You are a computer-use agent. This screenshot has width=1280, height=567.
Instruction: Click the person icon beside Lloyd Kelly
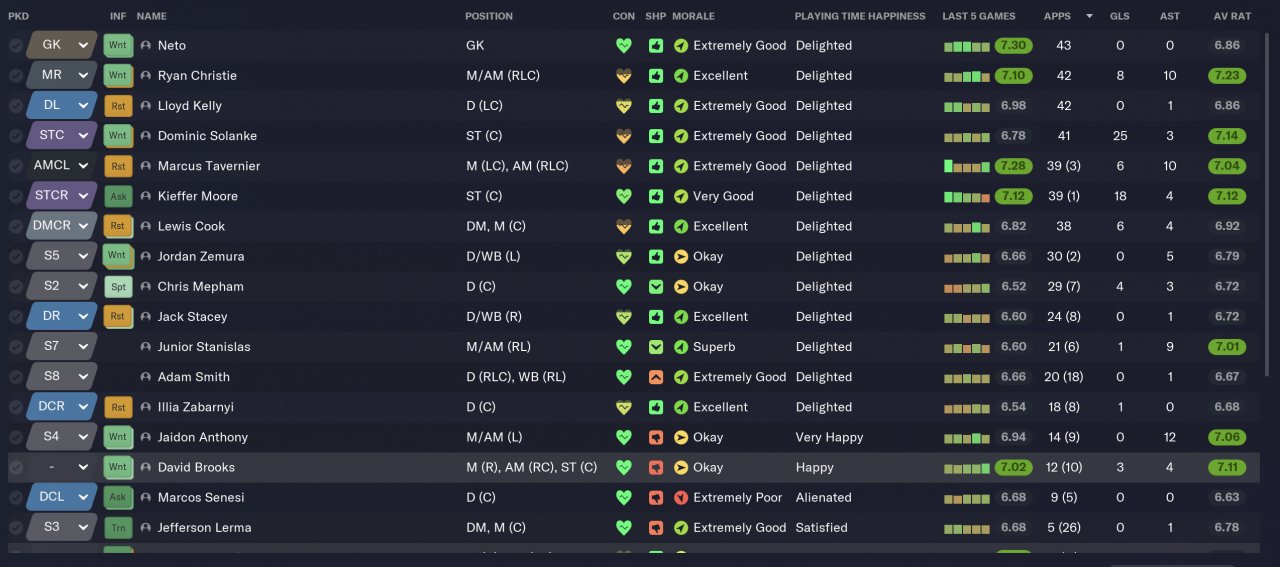click(x=146, y=106)
